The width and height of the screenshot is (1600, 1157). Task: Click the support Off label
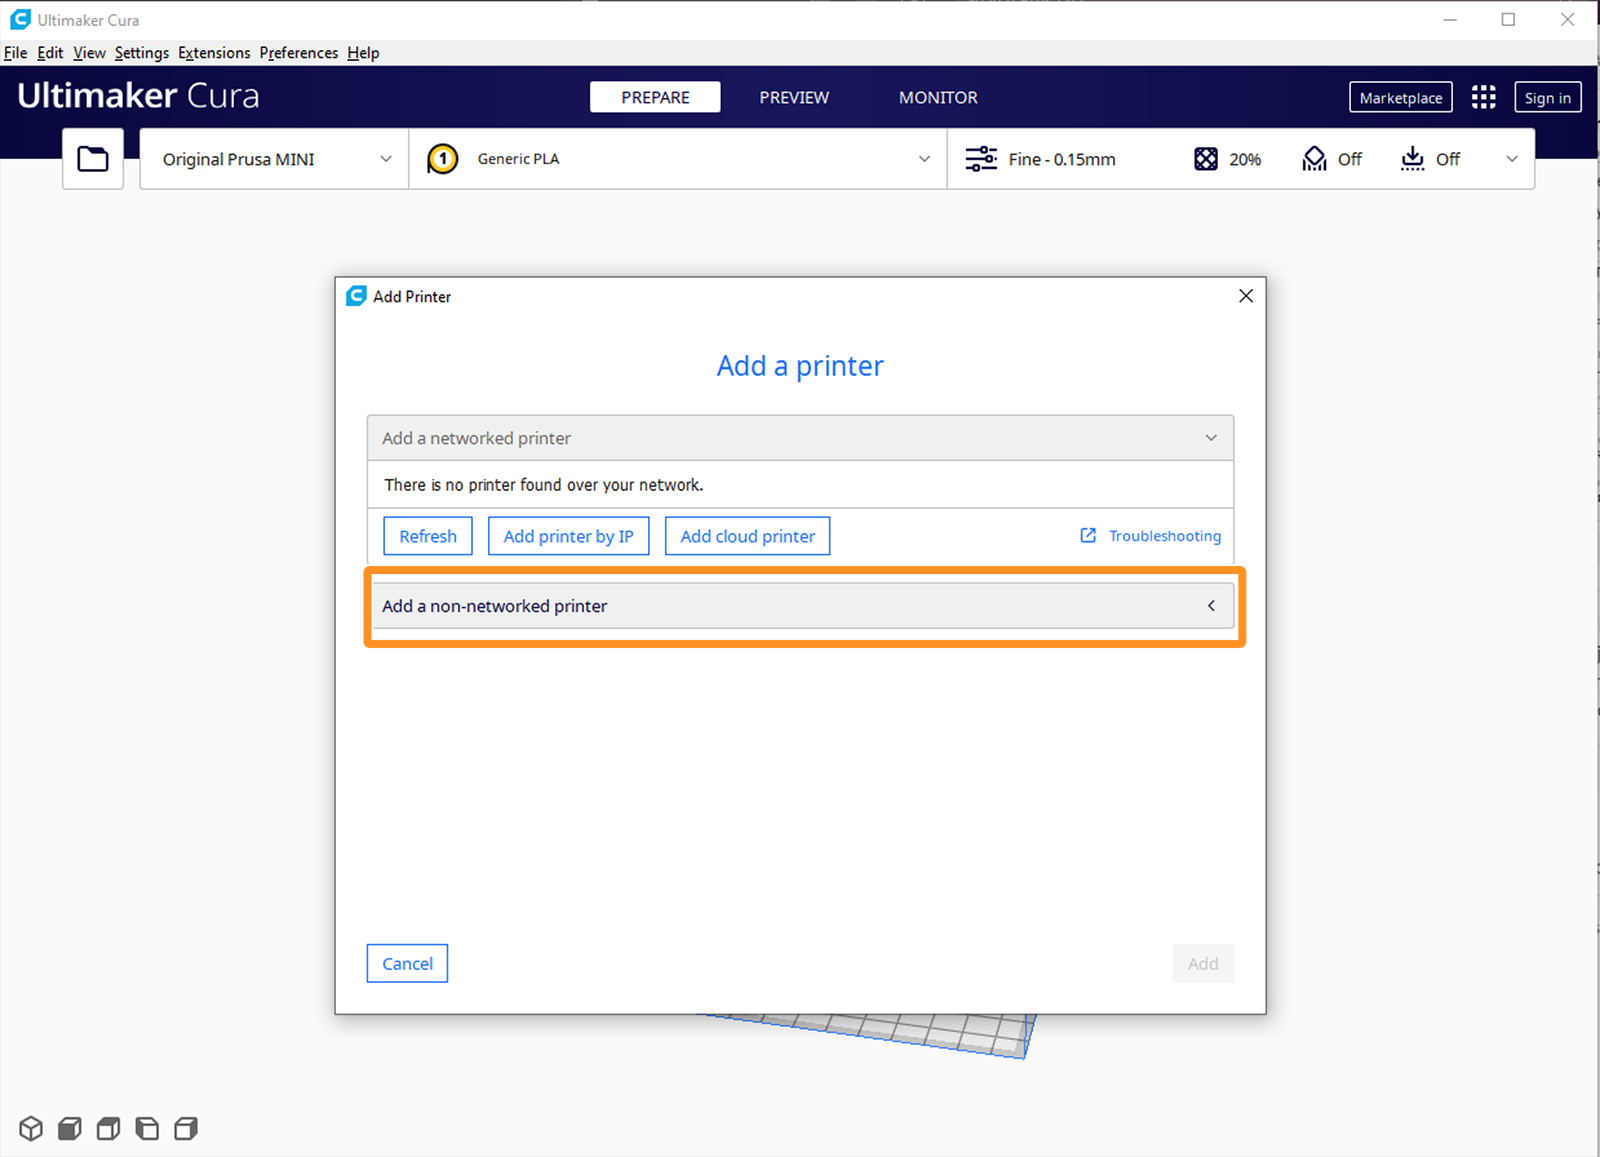pos(1350,159)
